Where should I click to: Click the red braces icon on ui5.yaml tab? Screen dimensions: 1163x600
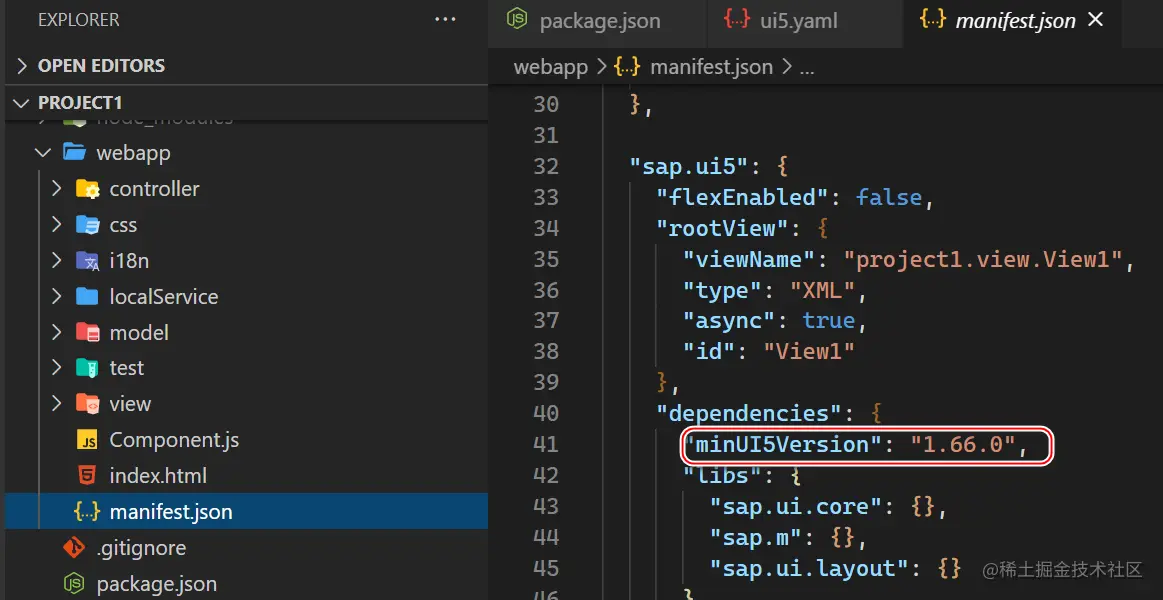coord(737,21)
